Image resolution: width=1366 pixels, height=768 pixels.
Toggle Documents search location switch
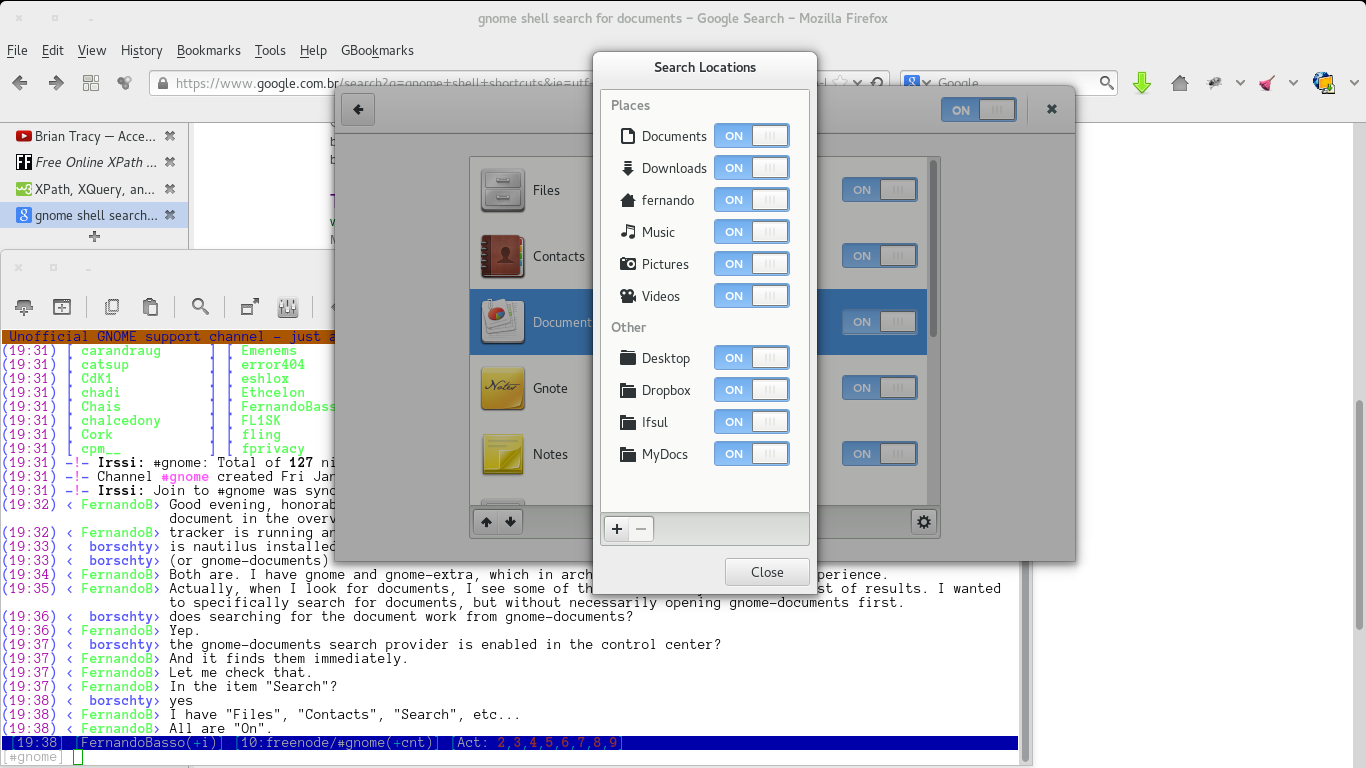751,136
